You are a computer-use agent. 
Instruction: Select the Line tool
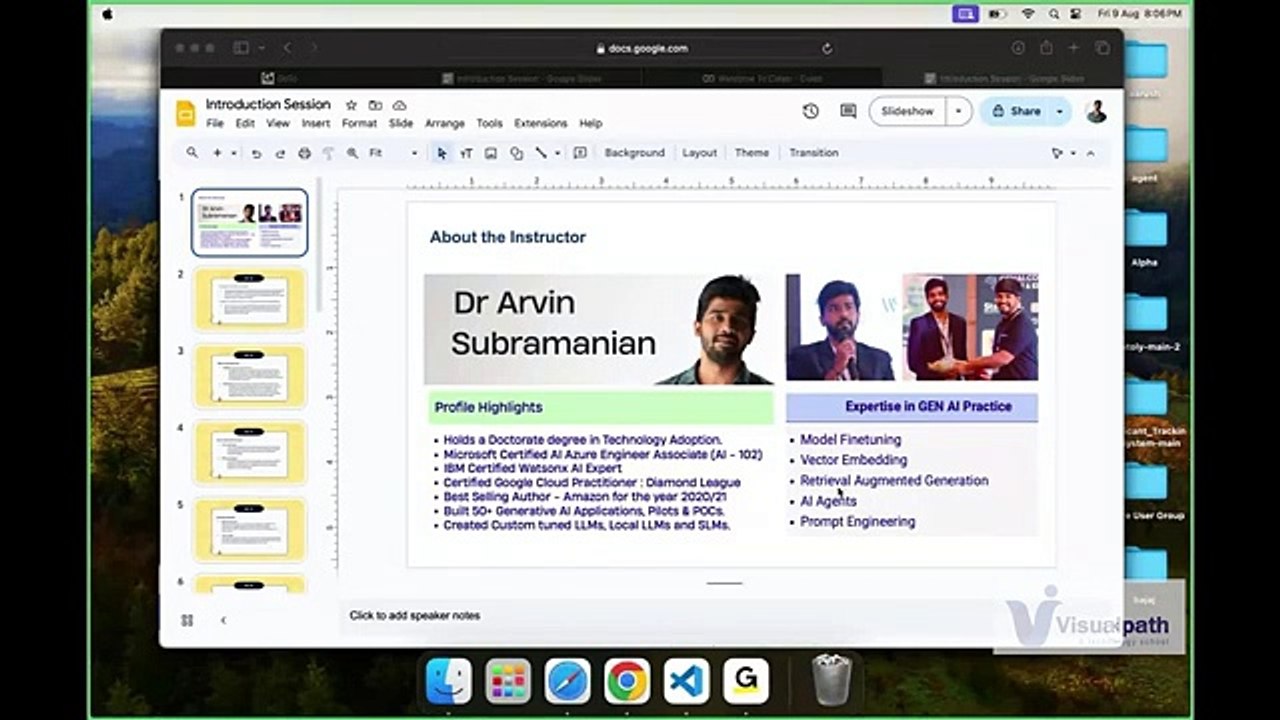click(x=541, y=153)
